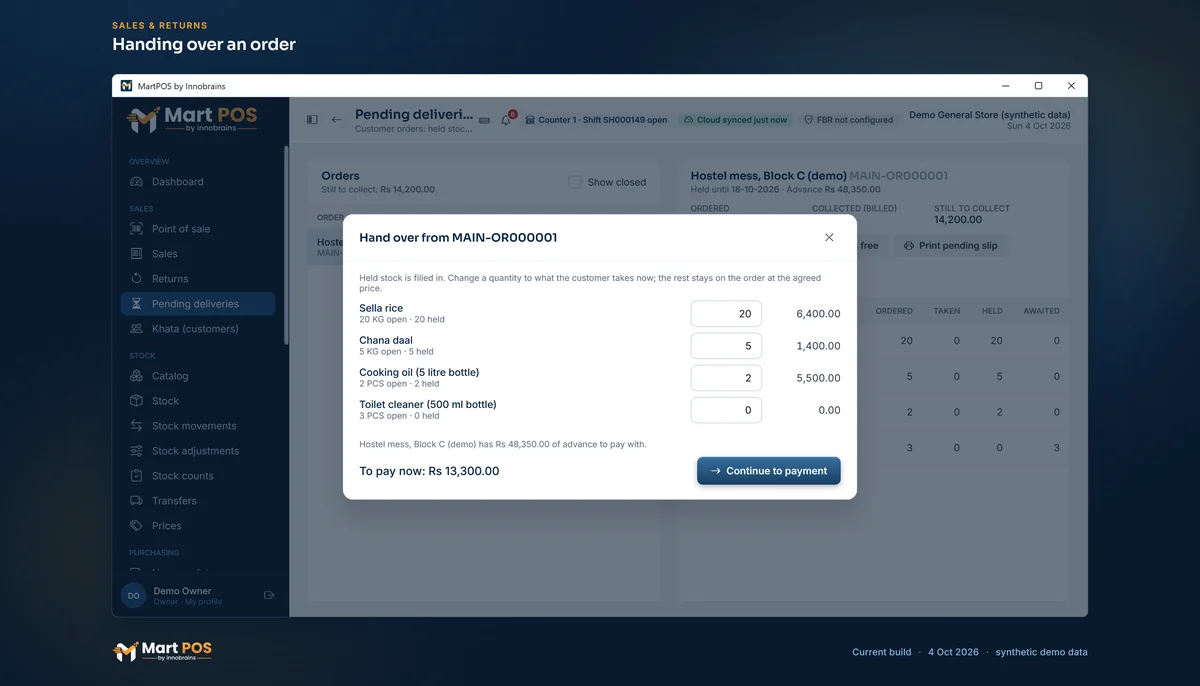Click the DO user avatar
This screenshot has height=686, width=1200.
[x=133, y=595]
